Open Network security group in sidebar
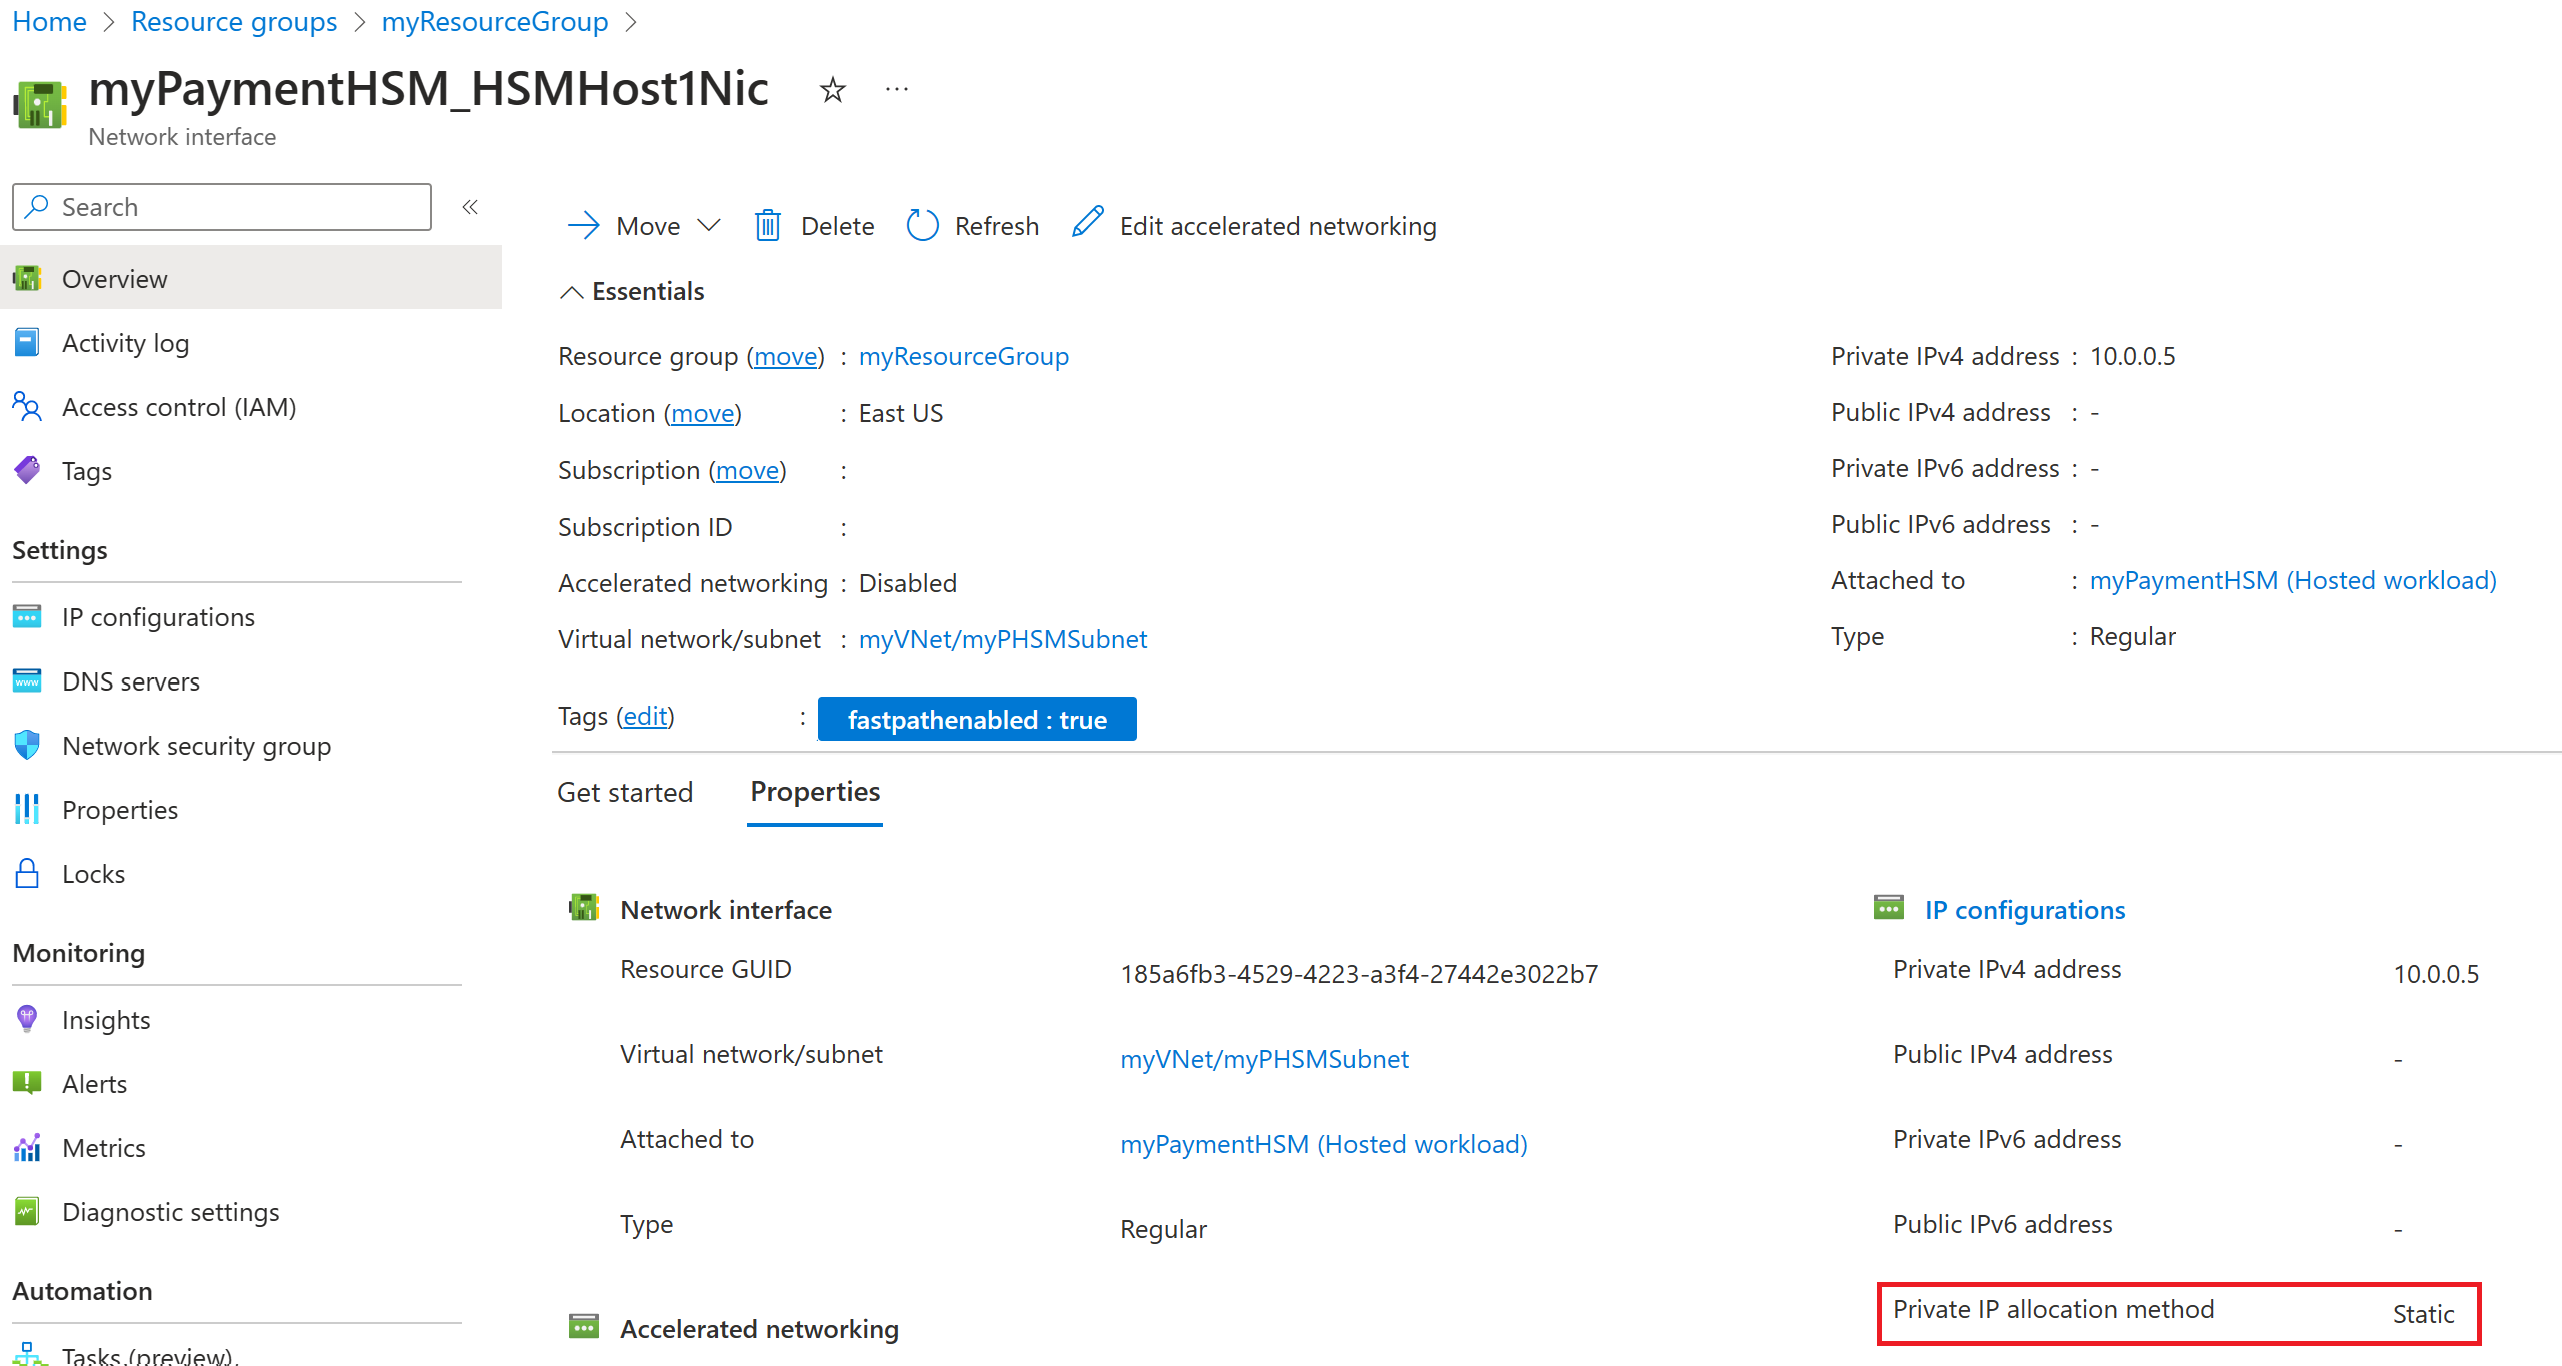Image resolution: width=2562 pixels, height=1366 pixels. pyautogui.click(x=196, y=746)
